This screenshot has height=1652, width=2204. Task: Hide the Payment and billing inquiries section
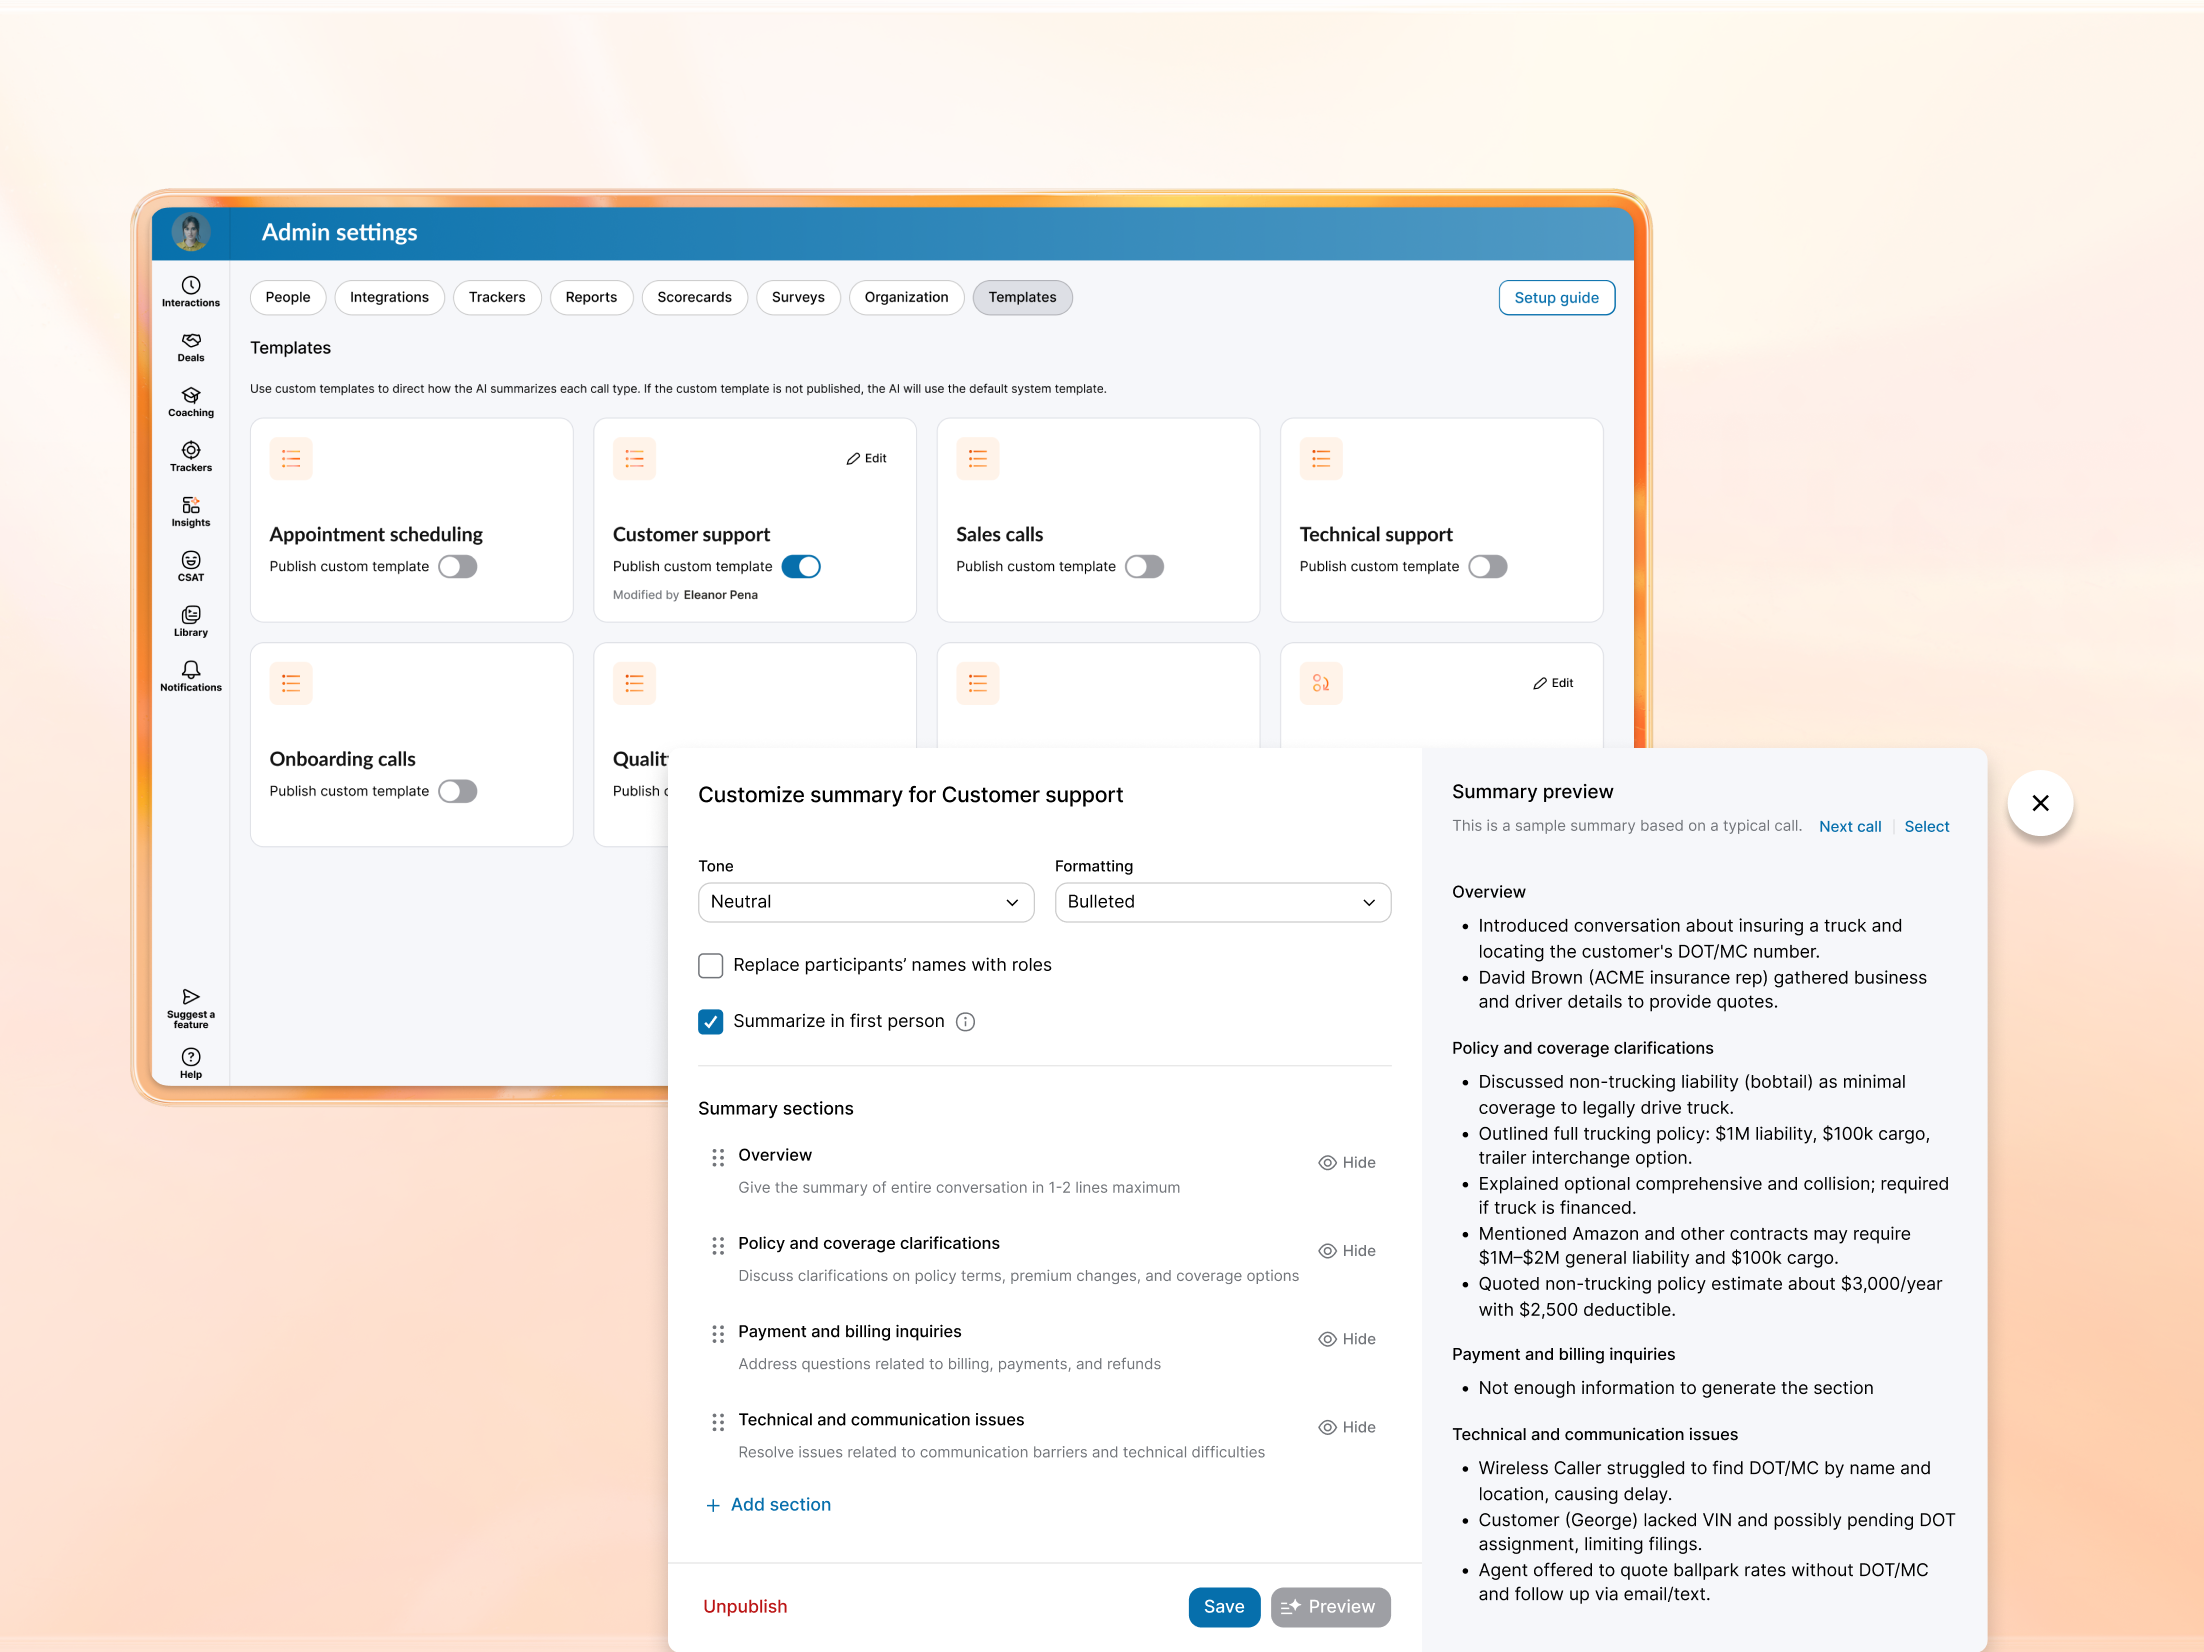(x=1346, y=1339)
